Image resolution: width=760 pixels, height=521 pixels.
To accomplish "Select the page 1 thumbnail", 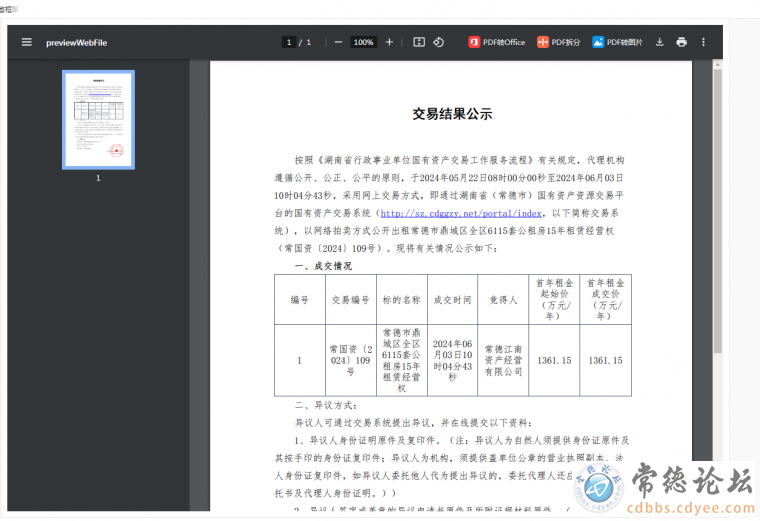I will 98,119.
